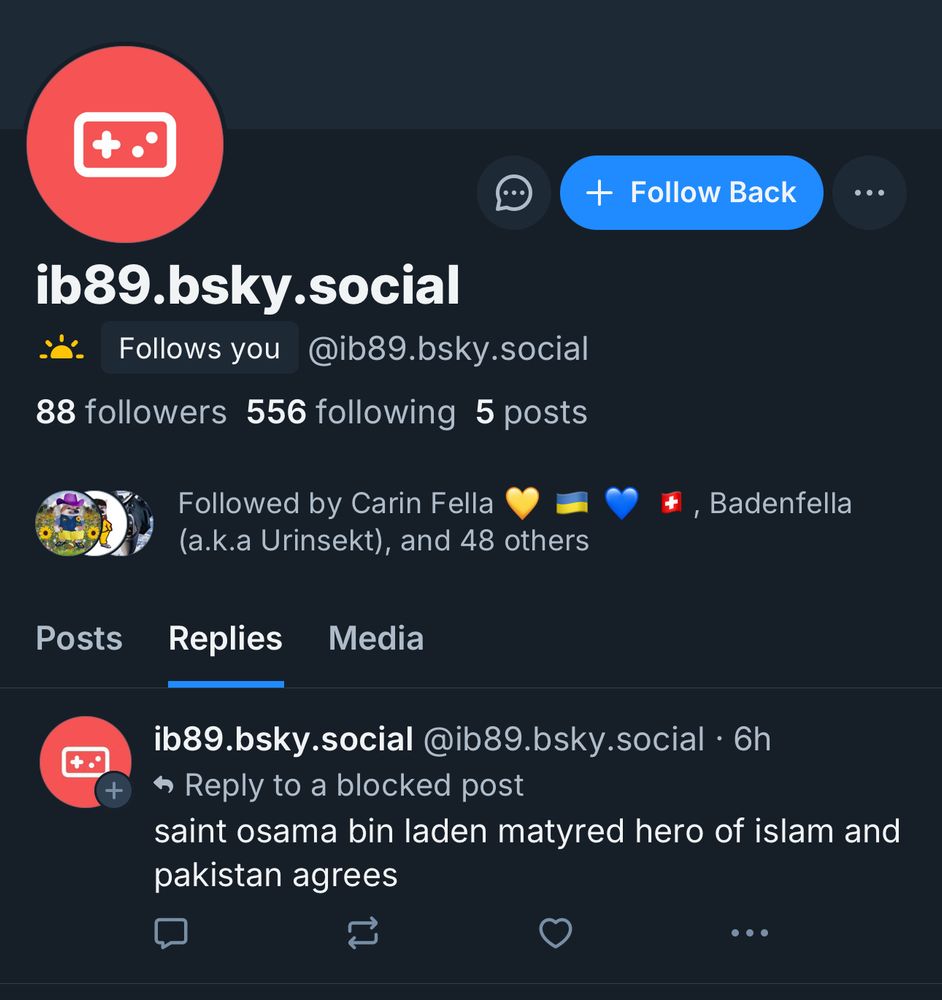This screenshot has width=942, height=1000.
Task: Open the direct message chat icon
Action: 513,193
